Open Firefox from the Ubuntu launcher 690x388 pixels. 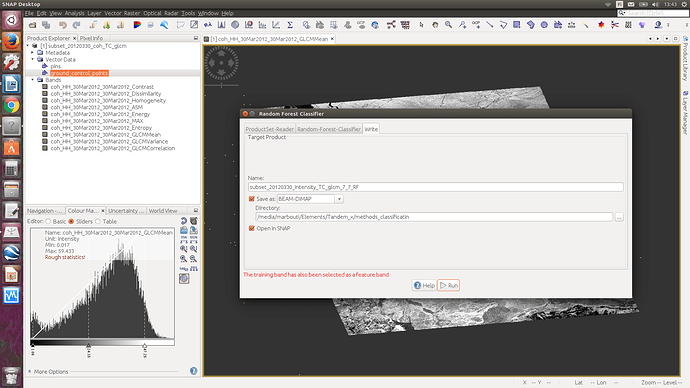(x=11, y=42)
